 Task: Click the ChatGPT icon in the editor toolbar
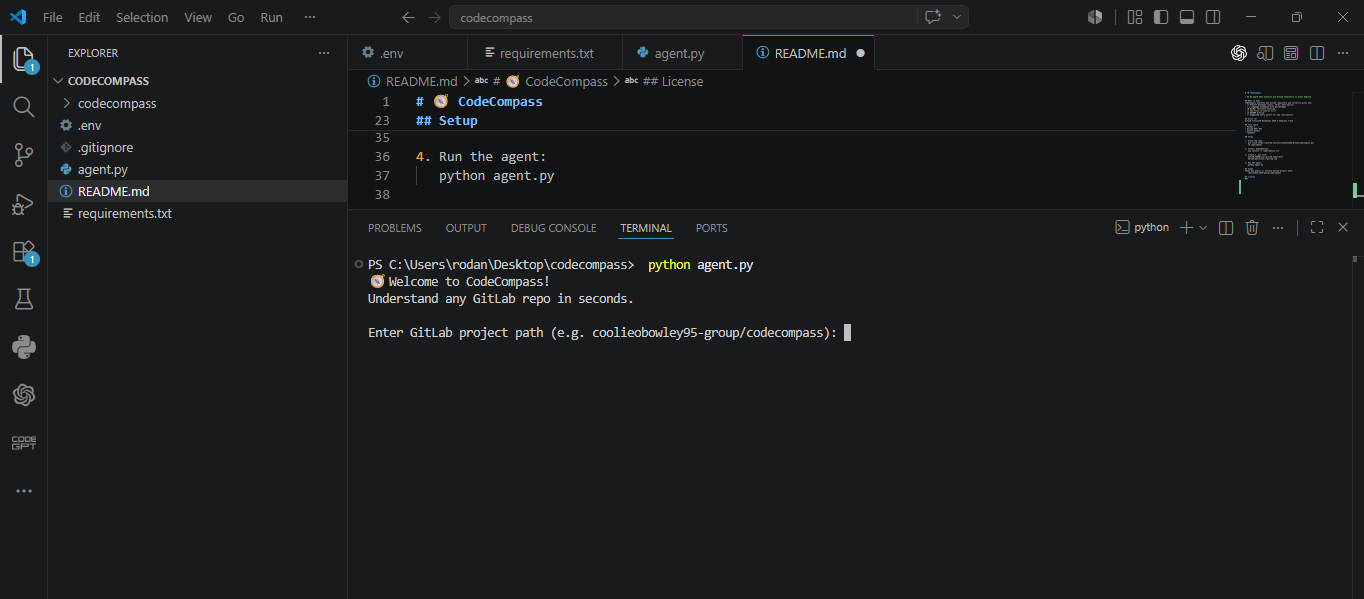pyautogui.click(x=1239, y=53)
